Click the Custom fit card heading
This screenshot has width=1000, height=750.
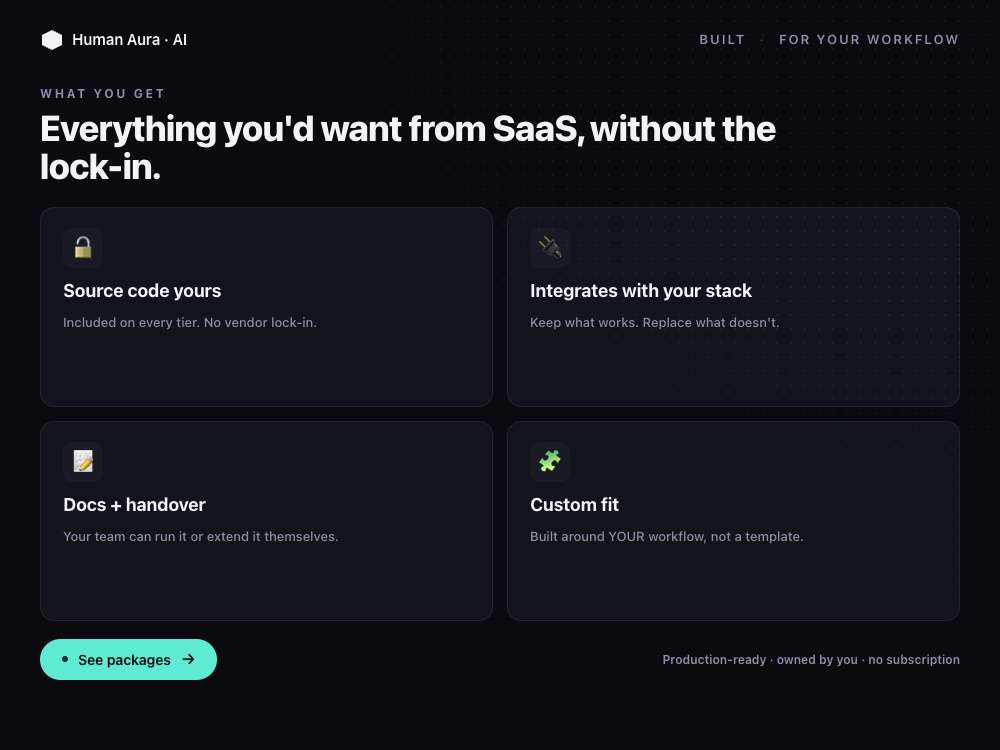pos(575,504)
